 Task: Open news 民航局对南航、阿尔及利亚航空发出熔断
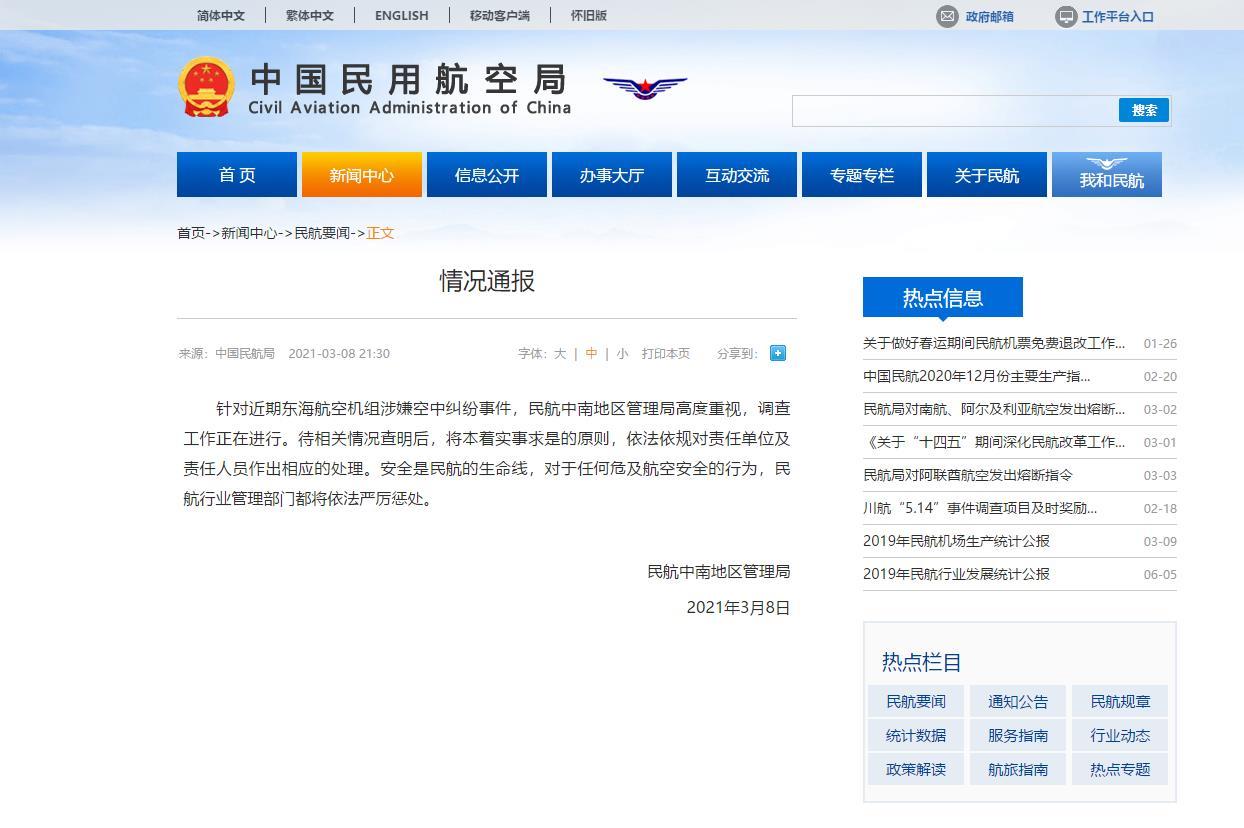994,409
